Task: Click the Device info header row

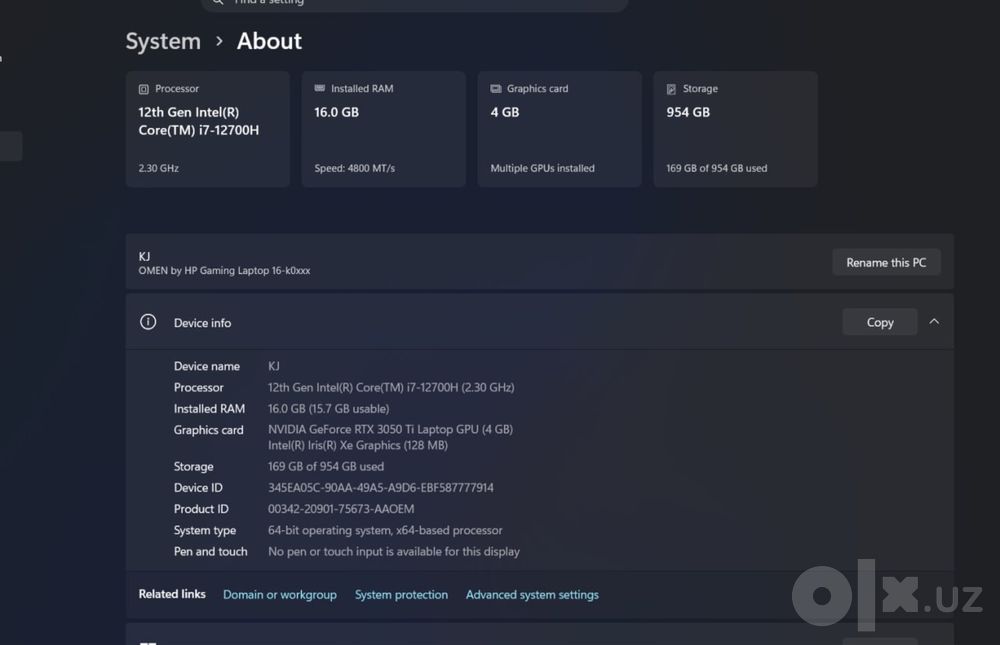Action: tap(540, 322)
